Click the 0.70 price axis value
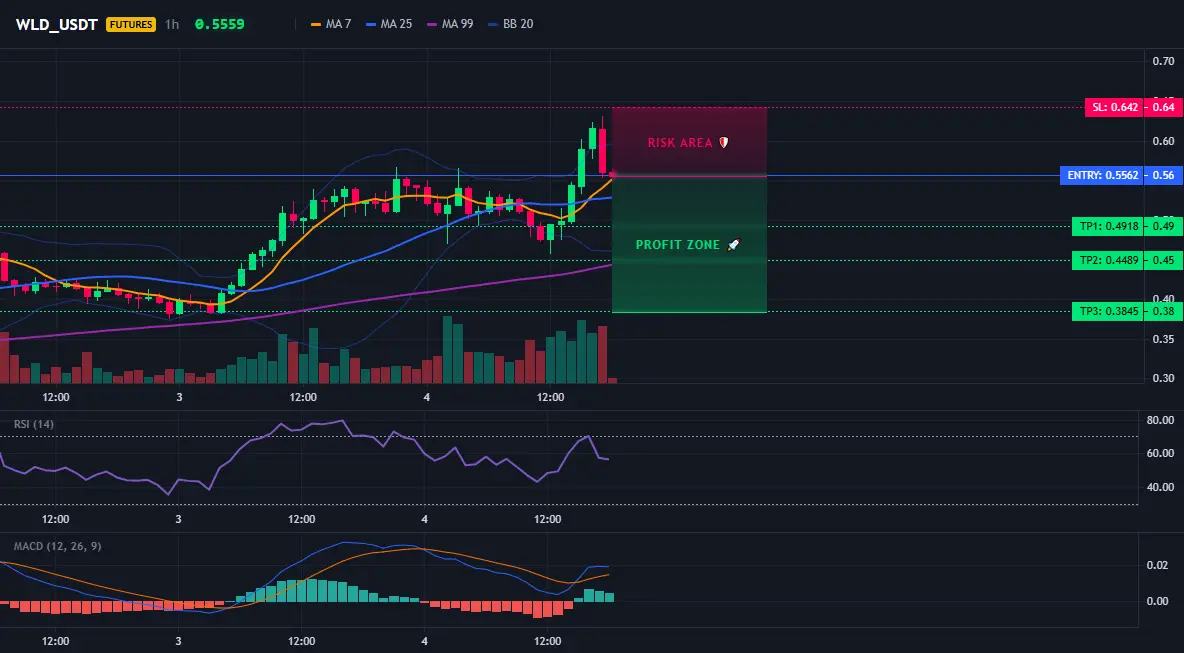Image resolution: width=1184 pixels, height=653 pixels. coord(1163,61)
